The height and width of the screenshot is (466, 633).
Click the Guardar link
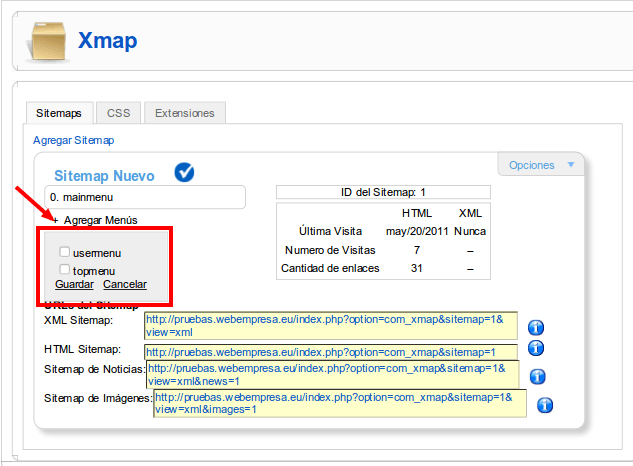[74, 284]
